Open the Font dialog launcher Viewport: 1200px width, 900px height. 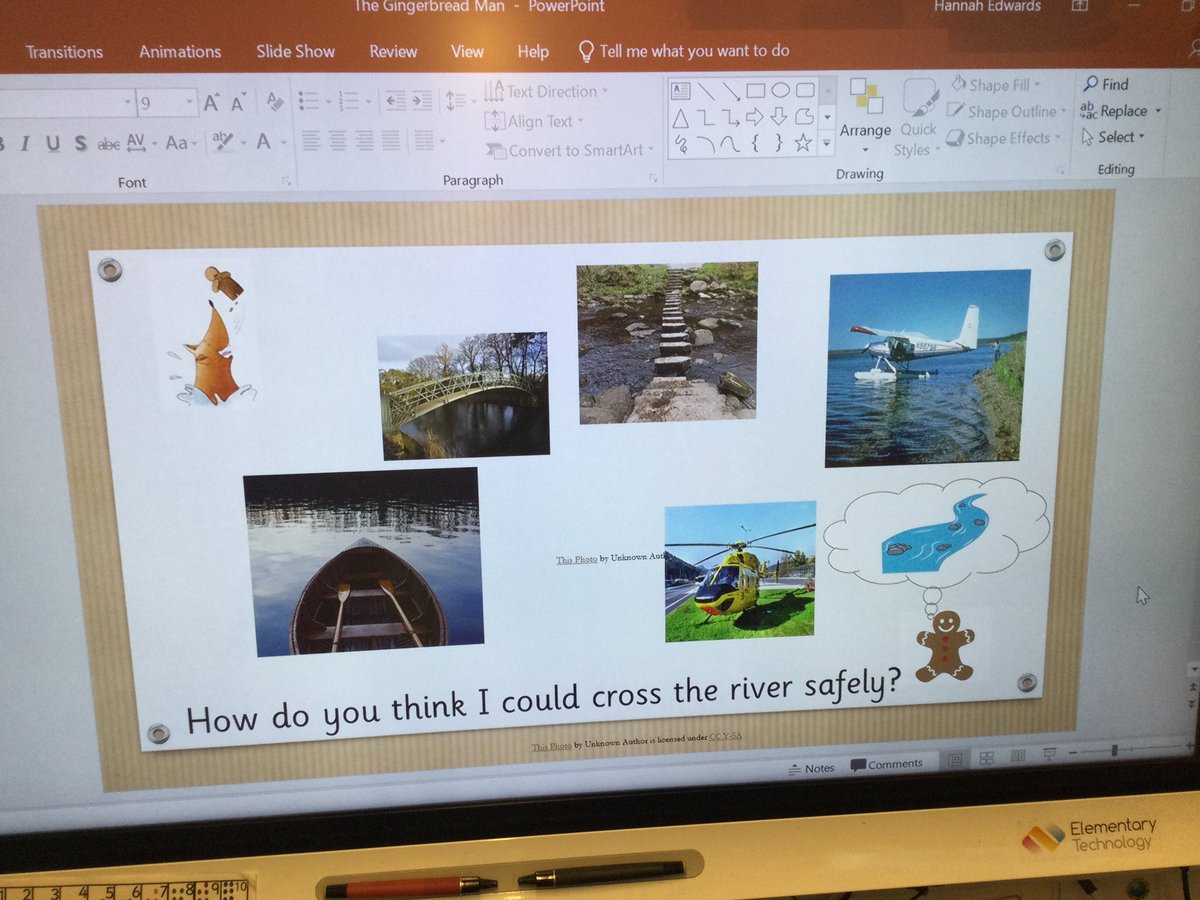point(286,182)
